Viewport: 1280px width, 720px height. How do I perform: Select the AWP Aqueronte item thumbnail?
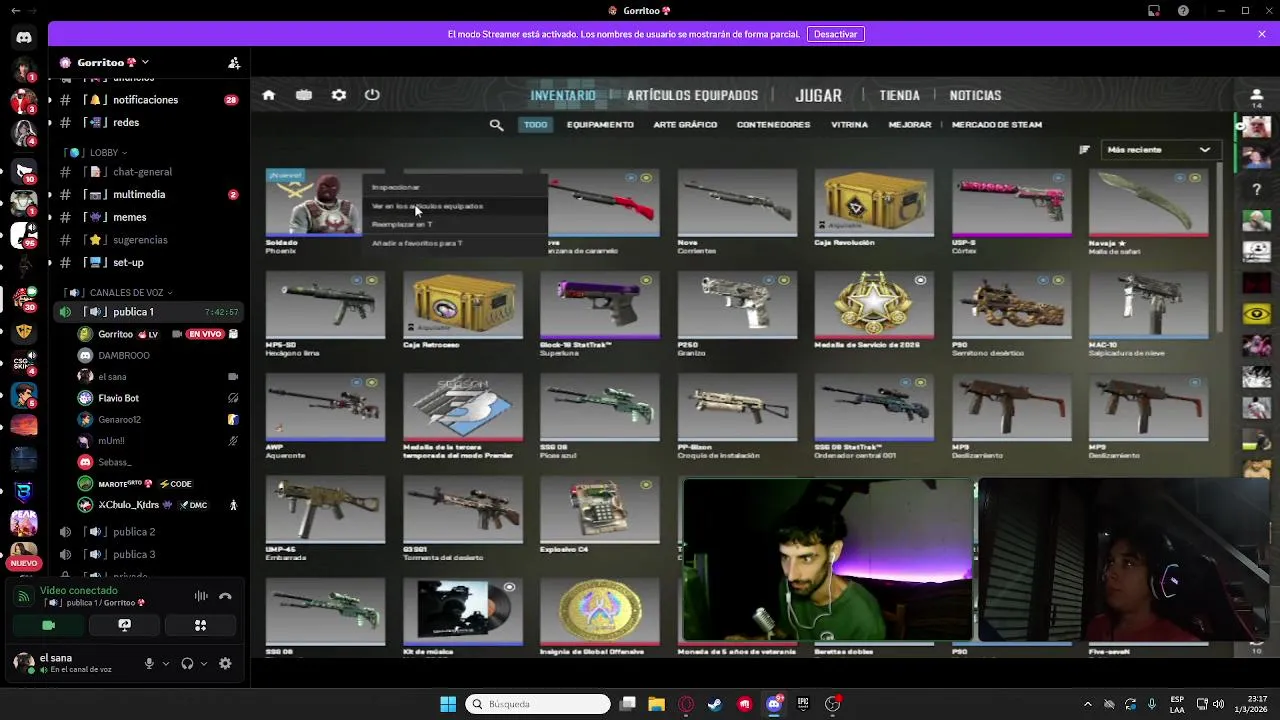click(x=325, y=407)
